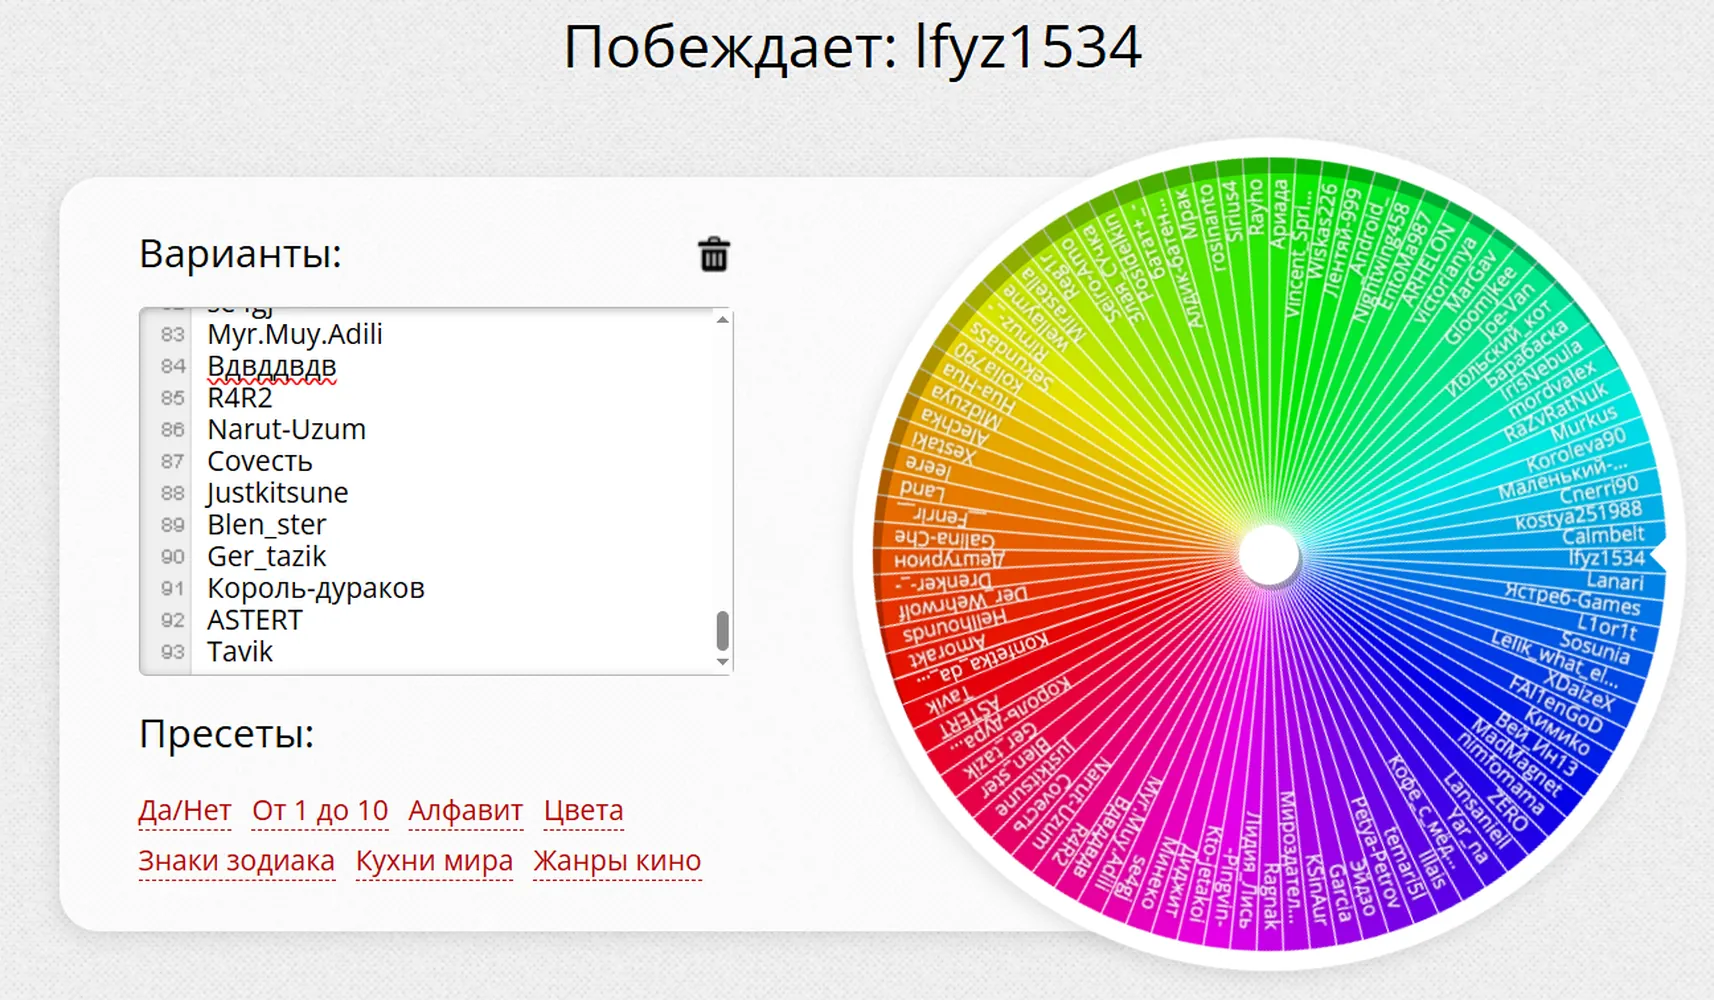Click the Koroleva90 wheel segment
The width and height of the screenshot is (1714, 1000).
pos(1576,450)
